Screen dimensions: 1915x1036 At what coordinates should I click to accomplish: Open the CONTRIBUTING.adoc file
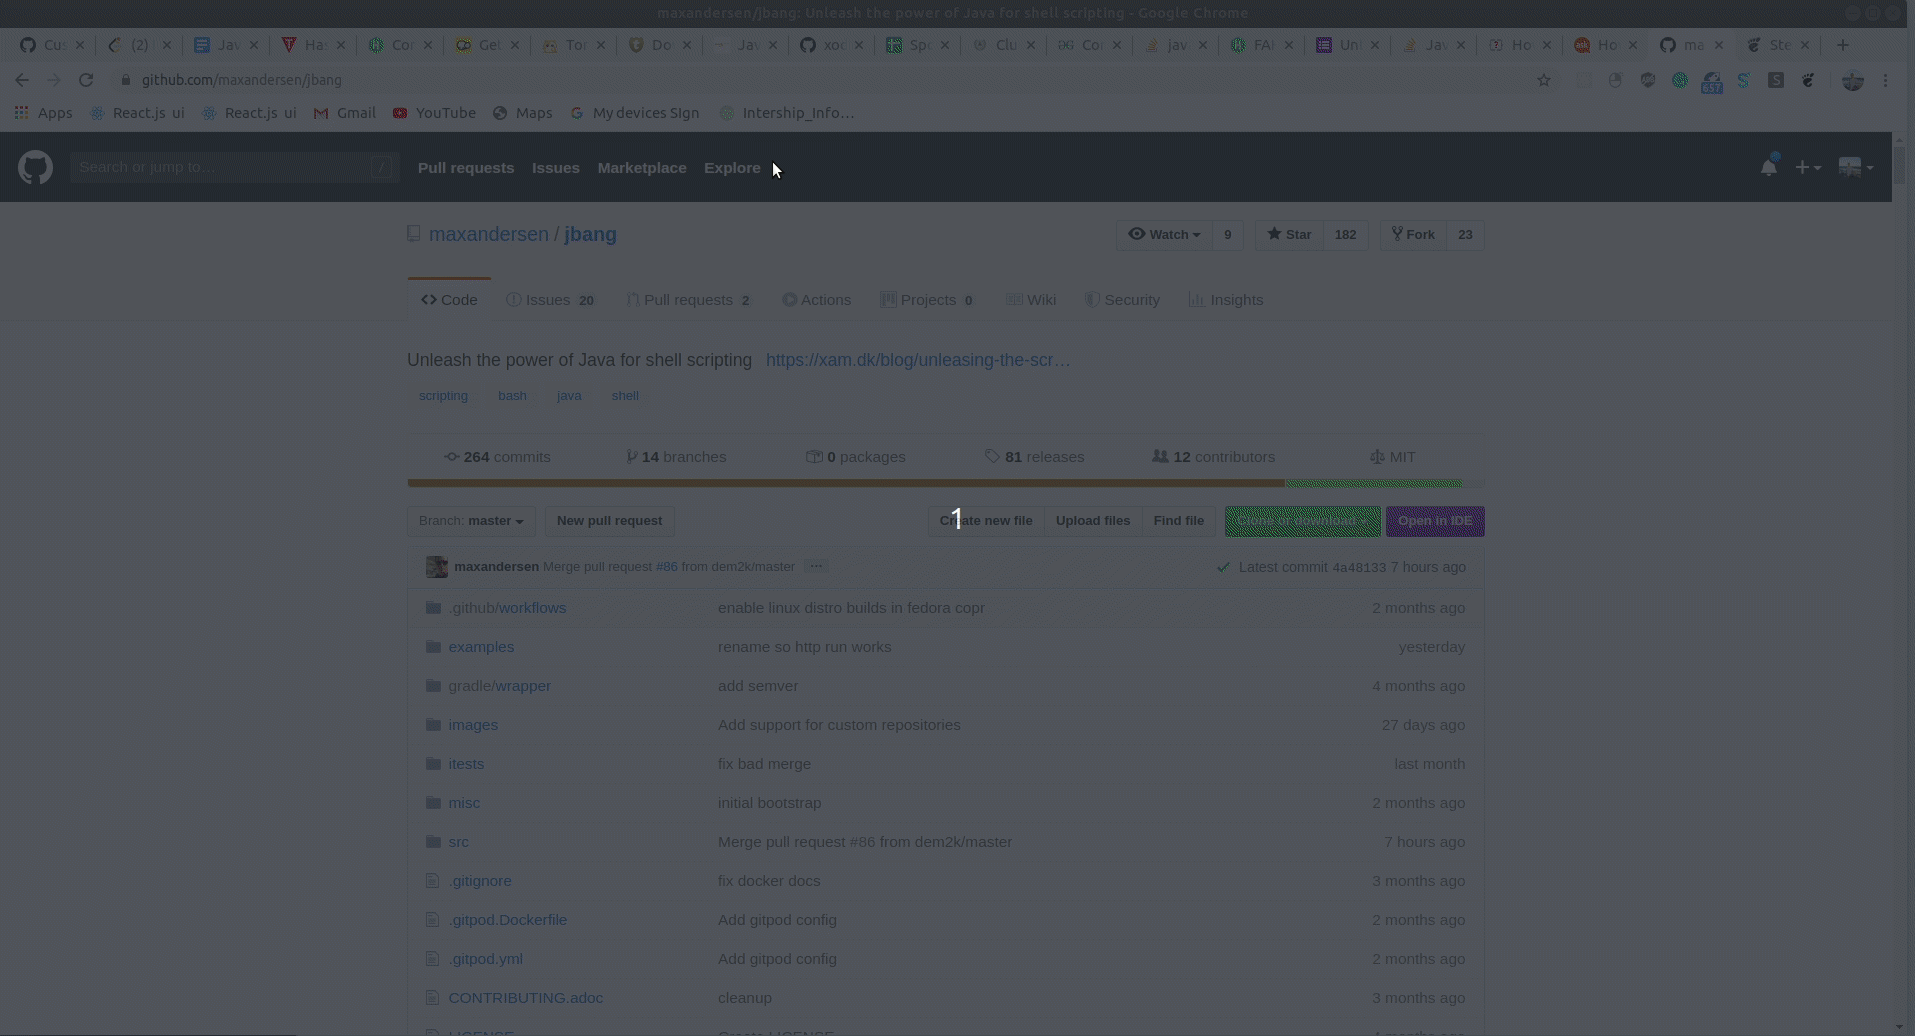525,998
